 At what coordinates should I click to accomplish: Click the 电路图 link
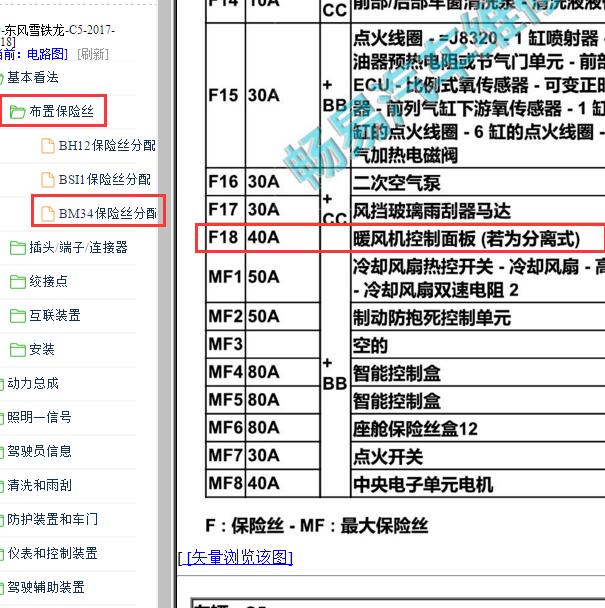click(x=47, y=54)
